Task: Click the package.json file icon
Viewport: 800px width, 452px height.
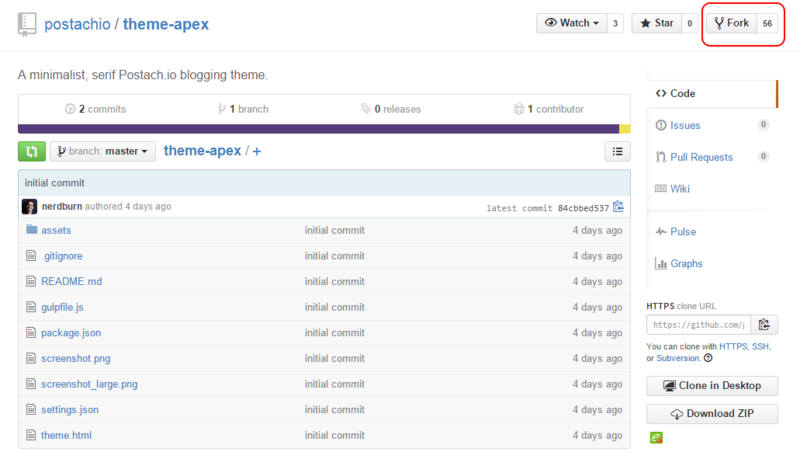Action: tap(31, 333)
